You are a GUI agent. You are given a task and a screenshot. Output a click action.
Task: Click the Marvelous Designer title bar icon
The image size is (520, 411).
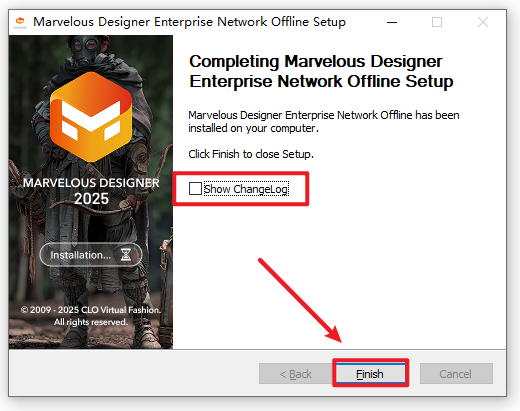tap(20, 22)
